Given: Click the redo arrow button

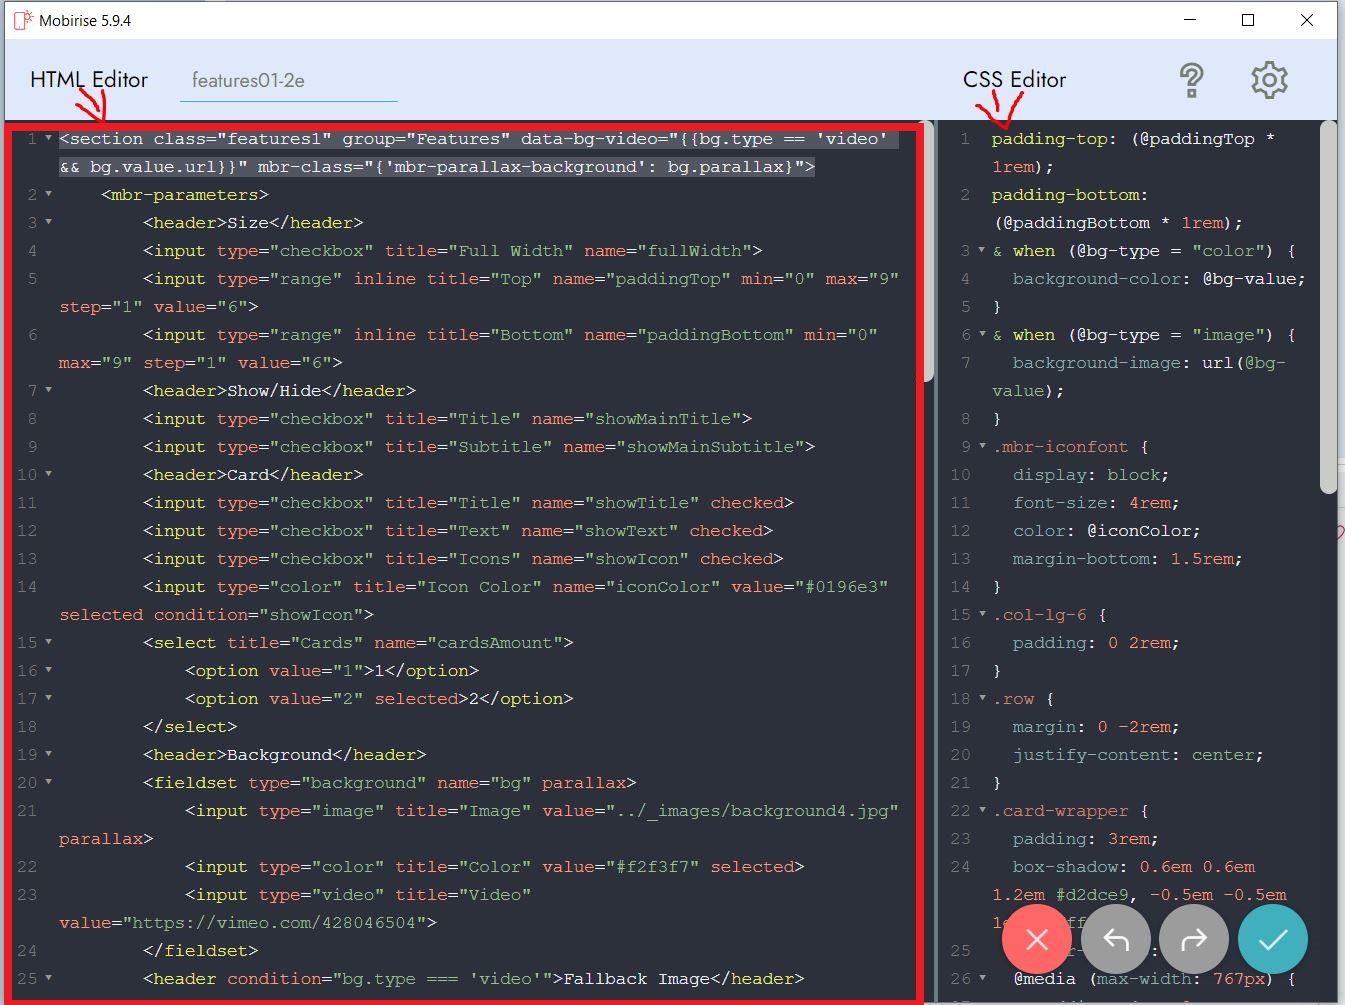Looking at the screenshot, I should [1194, 940].
